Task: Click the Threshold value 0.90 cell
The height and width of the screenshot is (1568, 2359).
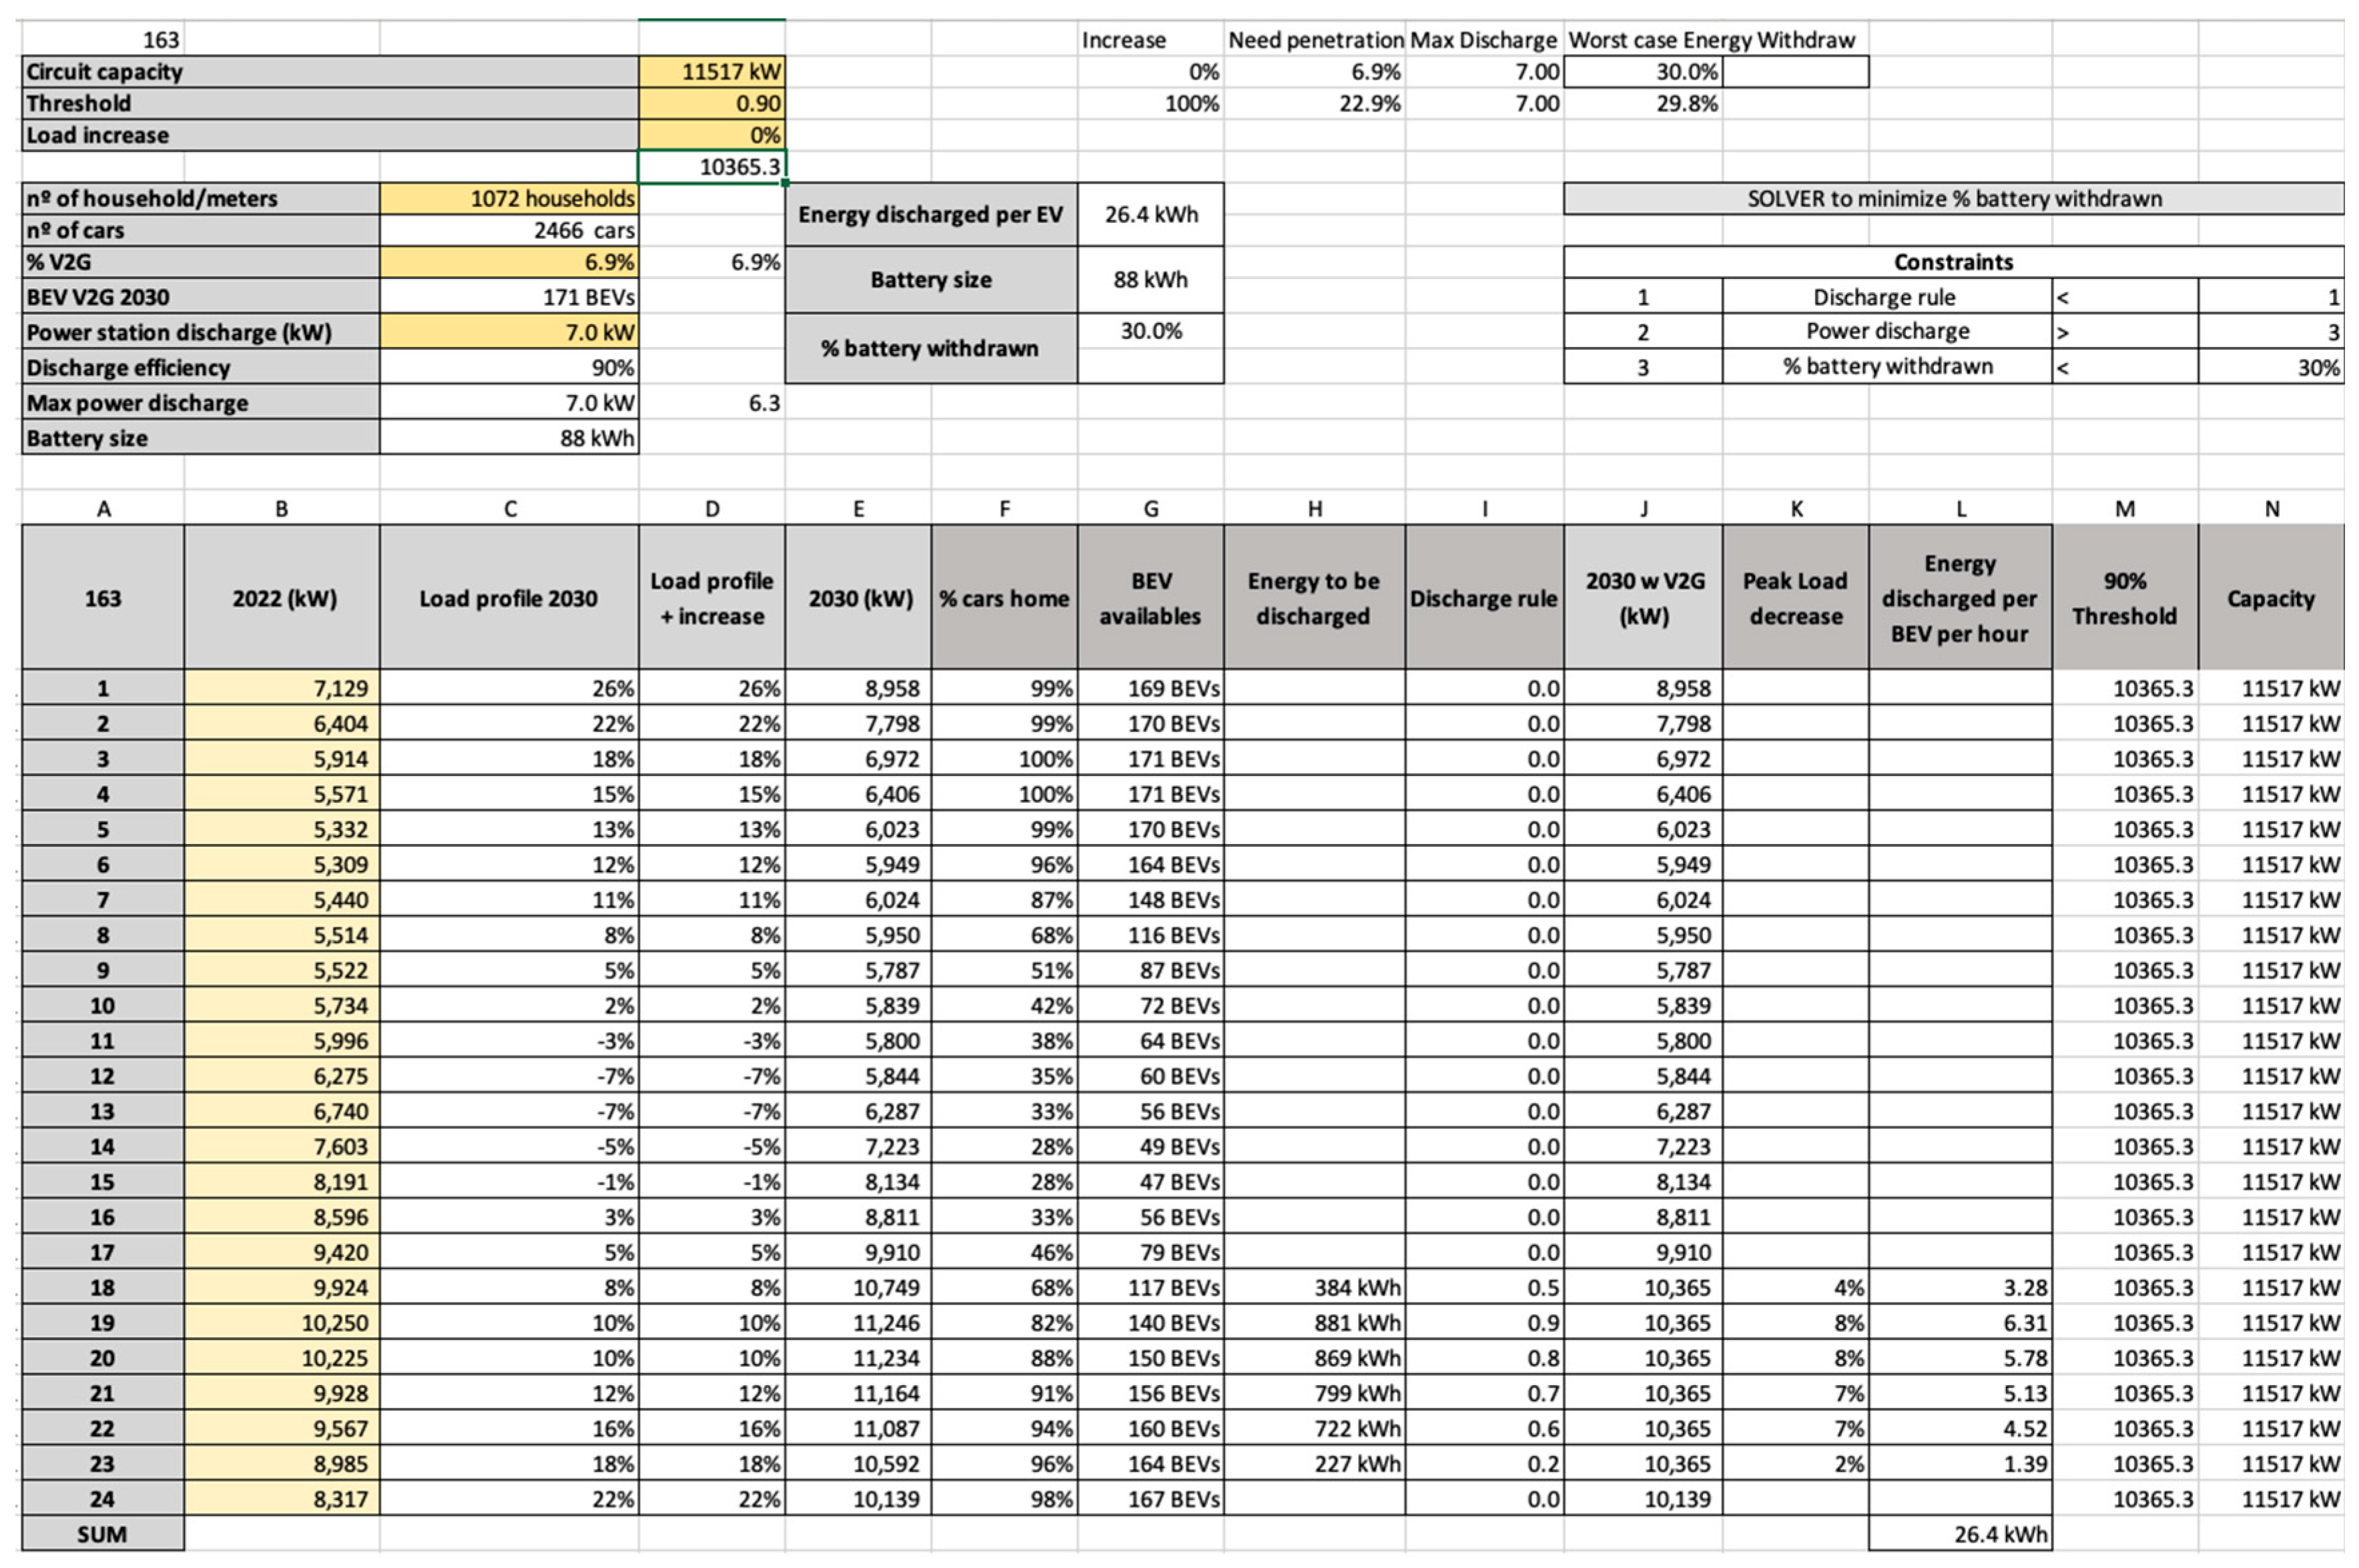Action: (x=711, y=103)
